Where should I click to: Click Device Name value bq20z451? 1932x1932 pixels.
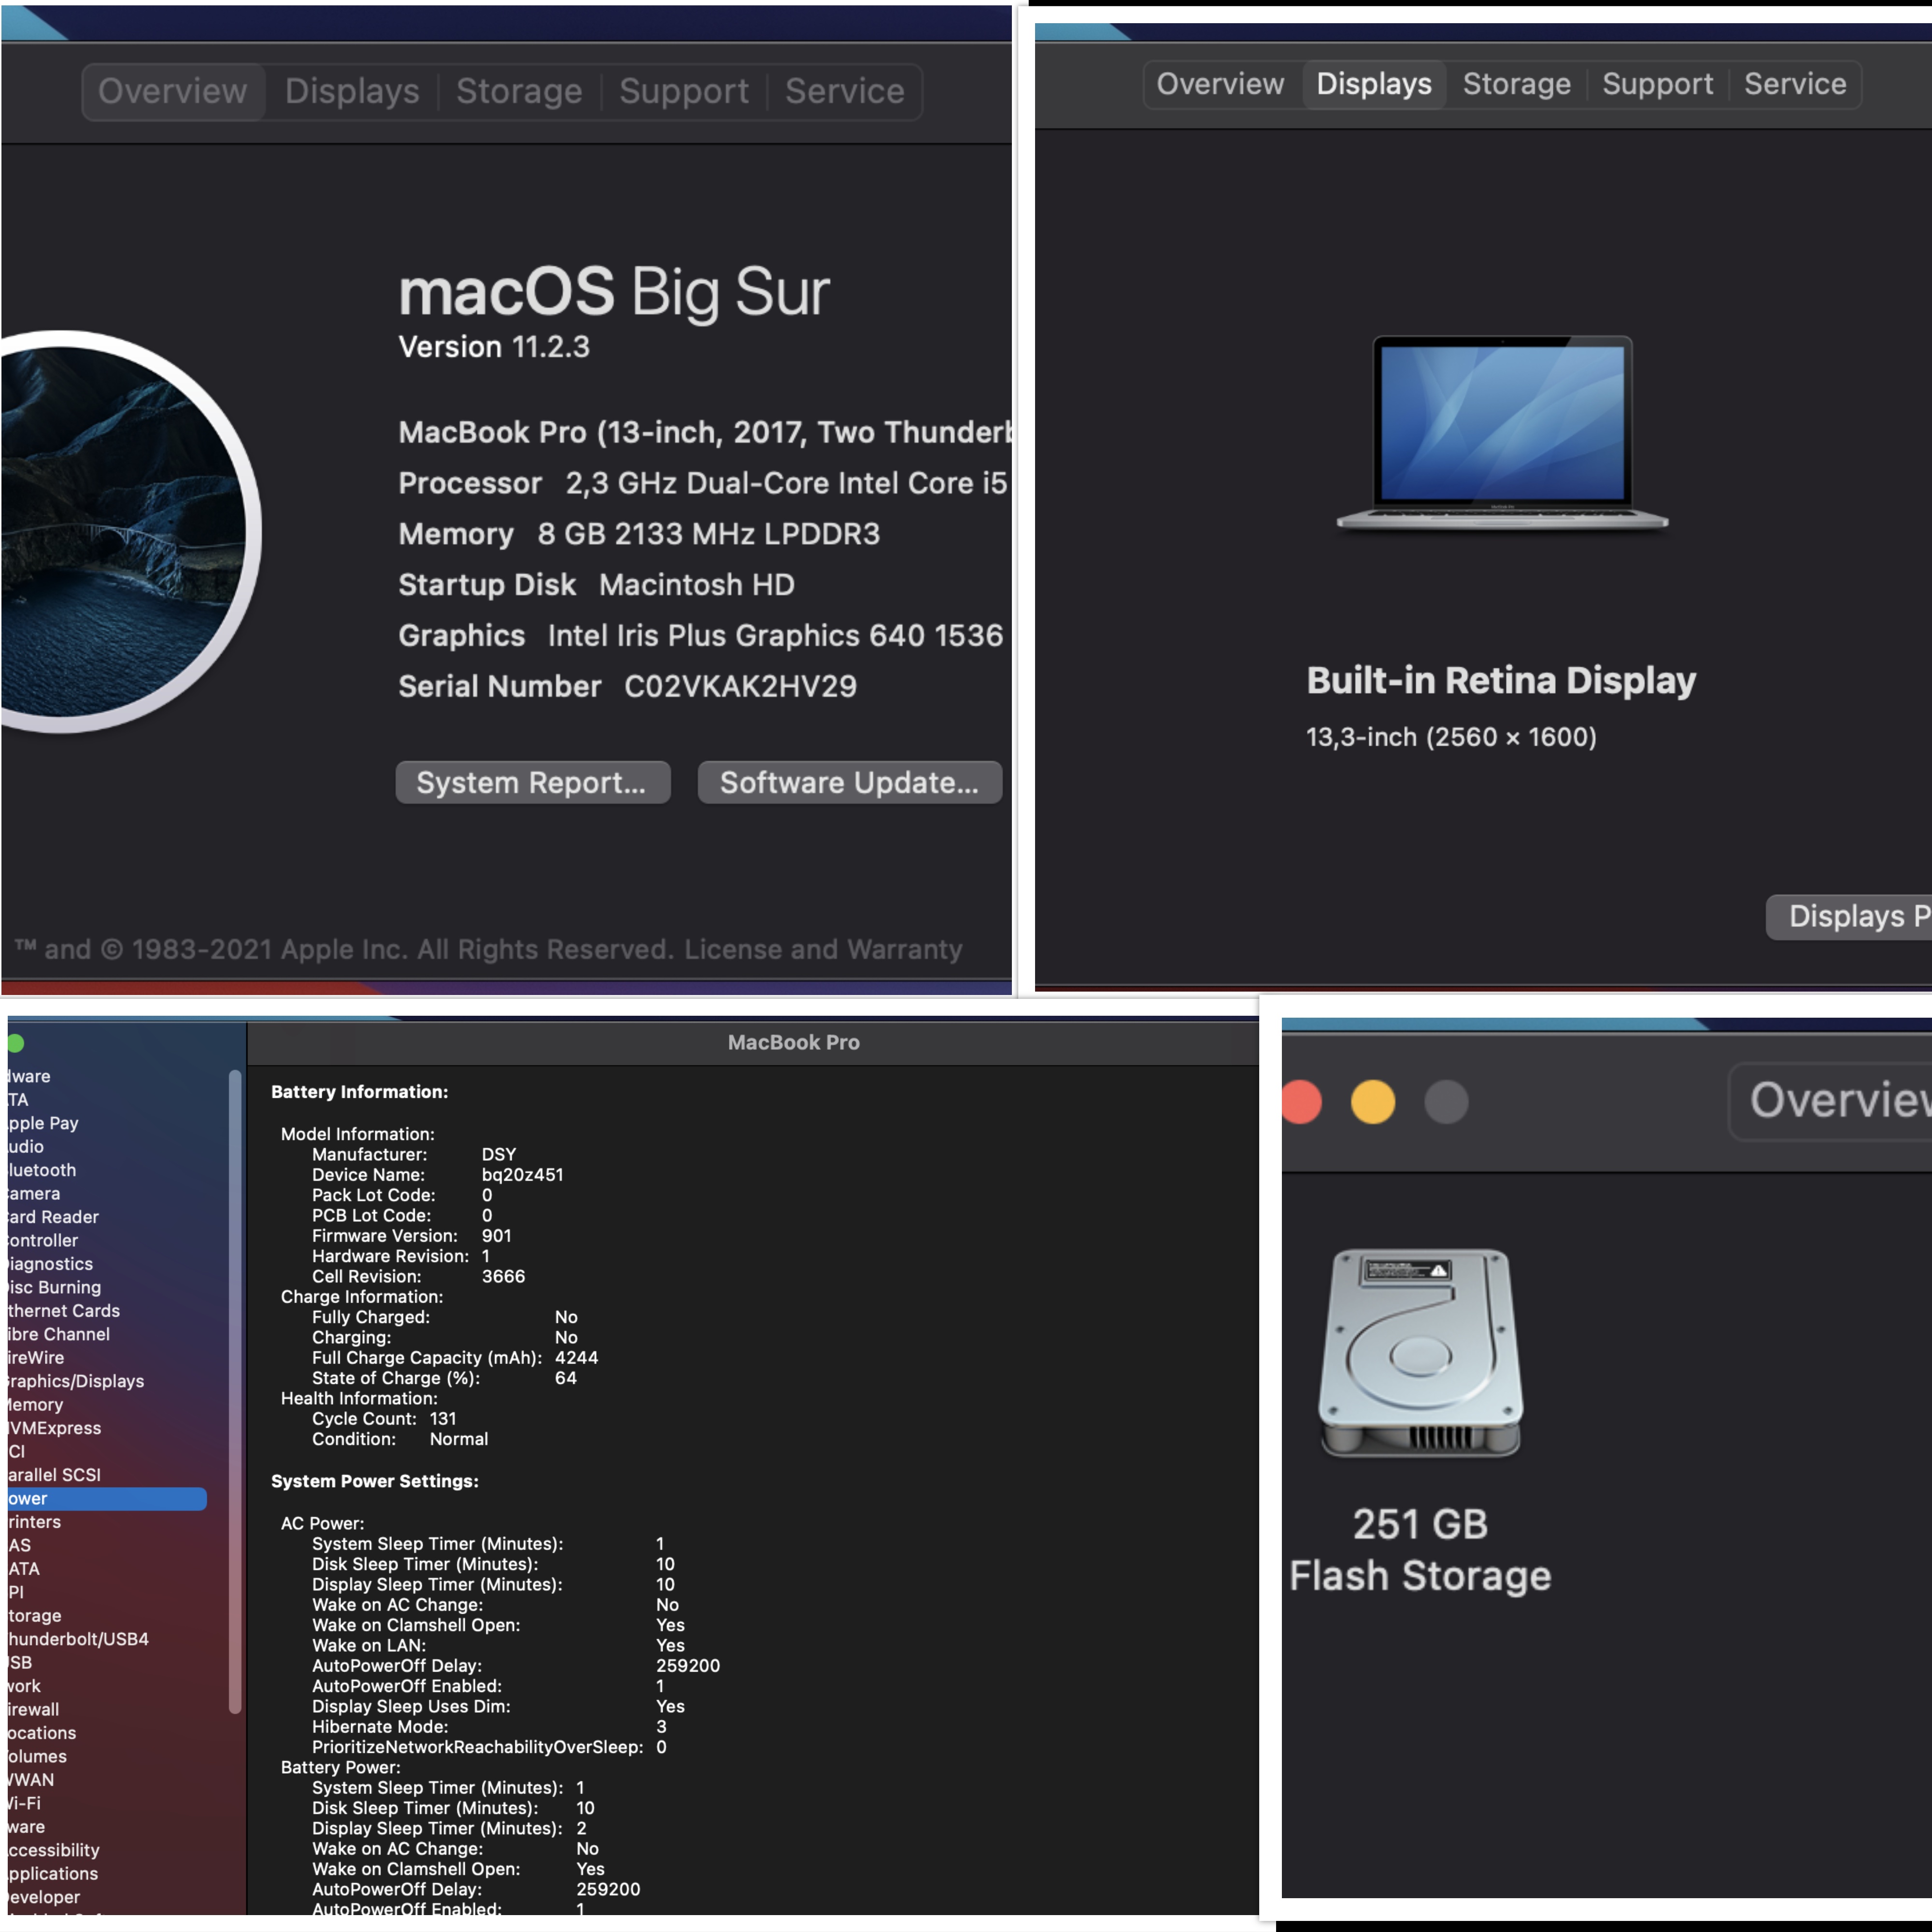coord(522,1175)
